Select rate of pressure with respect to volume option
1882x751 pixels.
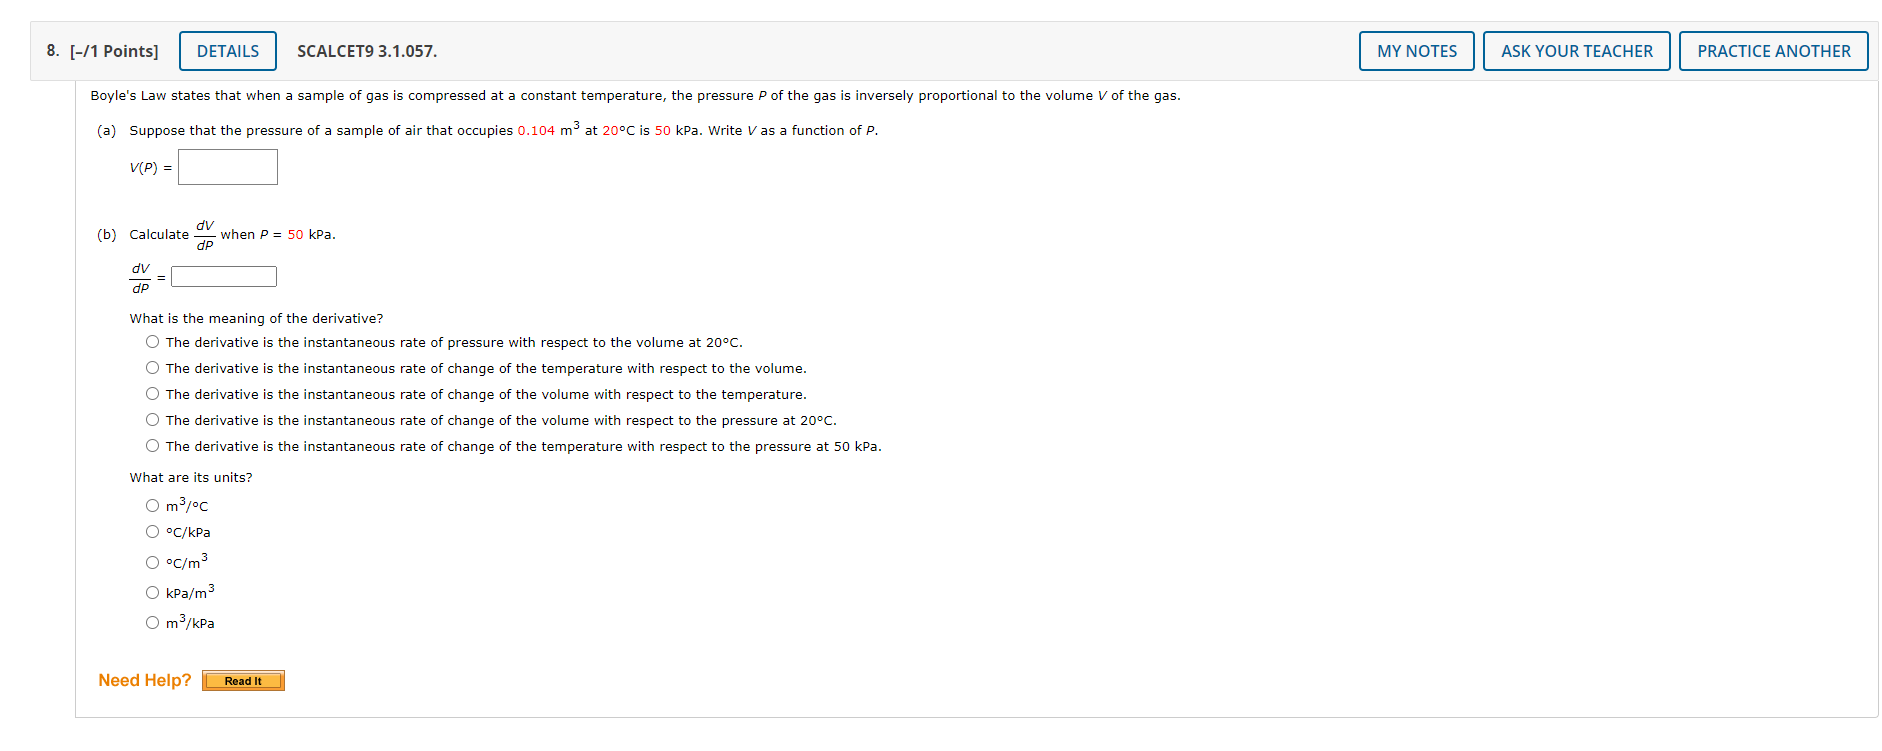[x=152, y=341]
